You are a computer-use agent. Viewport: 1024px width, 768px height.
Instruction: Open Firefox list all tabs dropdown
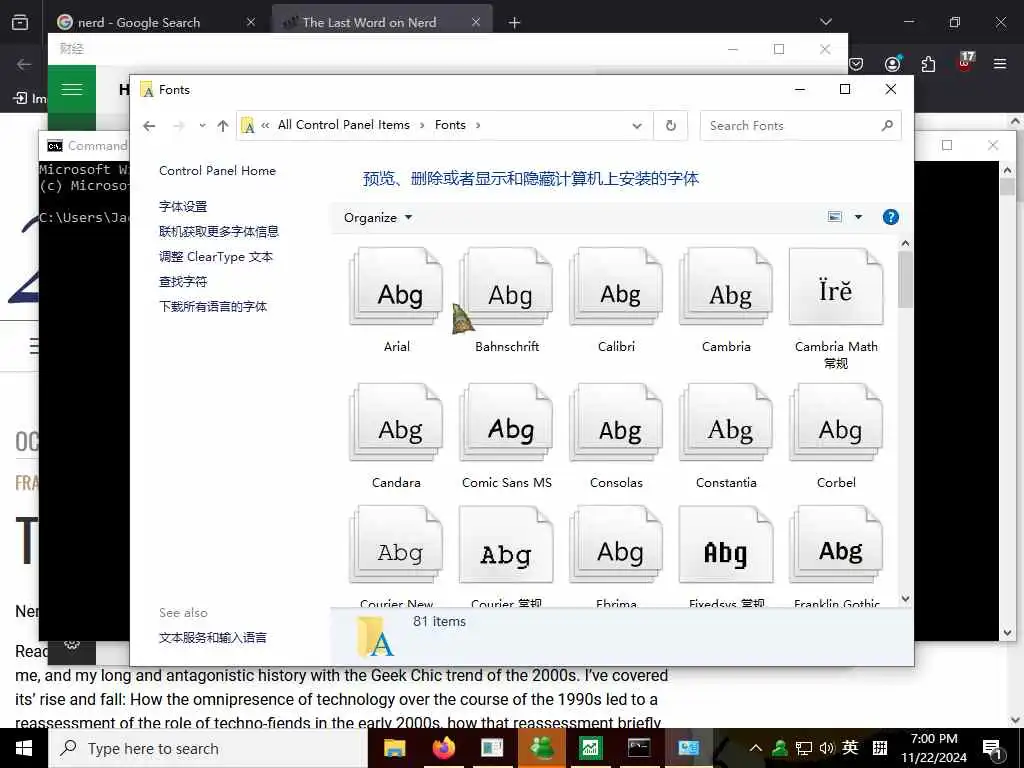[825, 22]
